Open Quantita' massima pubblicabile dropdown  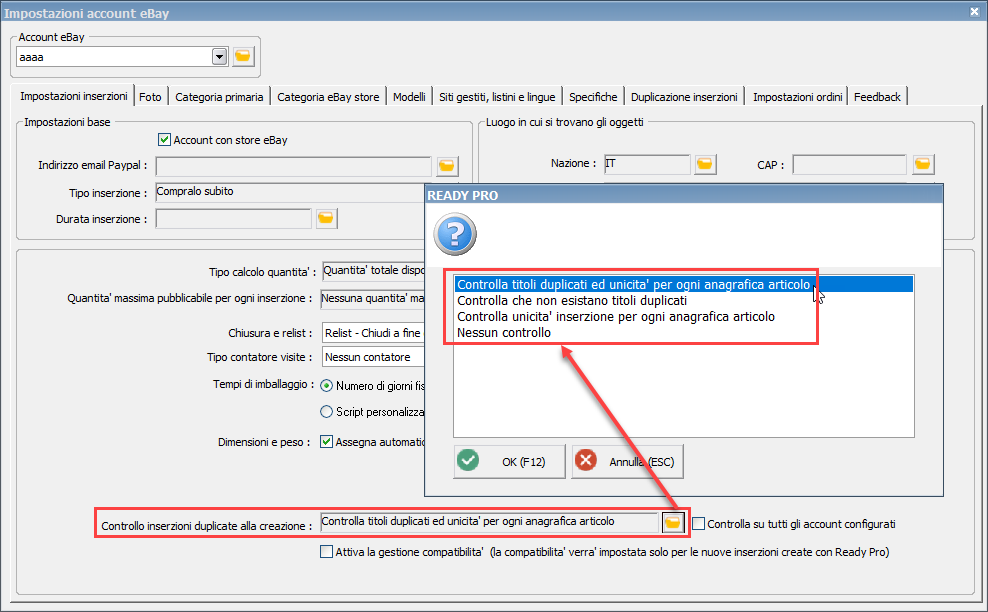[x=372, y=298]
